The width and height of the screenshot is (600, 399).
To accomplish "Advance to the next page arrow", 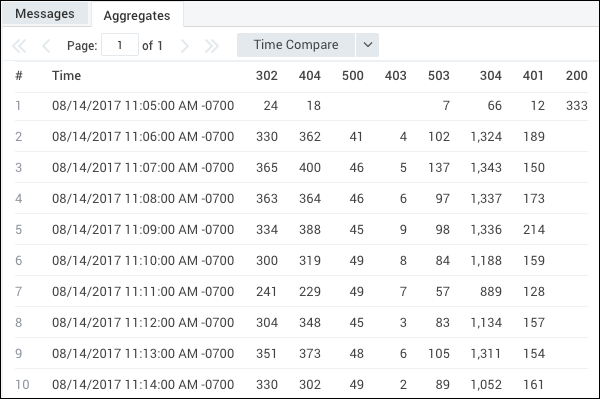I will 185,46.
